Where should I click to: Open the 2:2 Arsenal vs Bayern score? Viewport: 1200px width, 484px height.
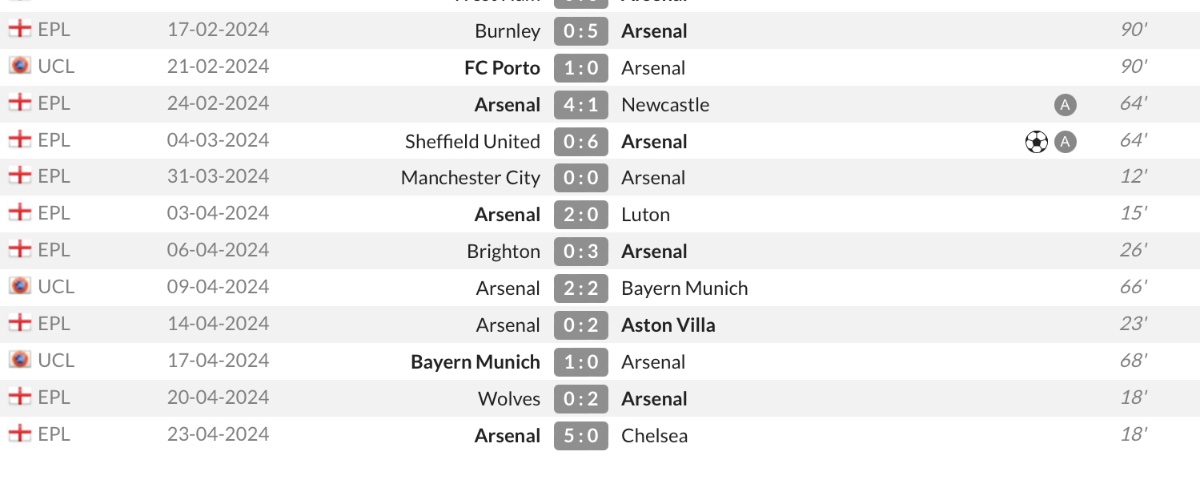click(581, 288)
